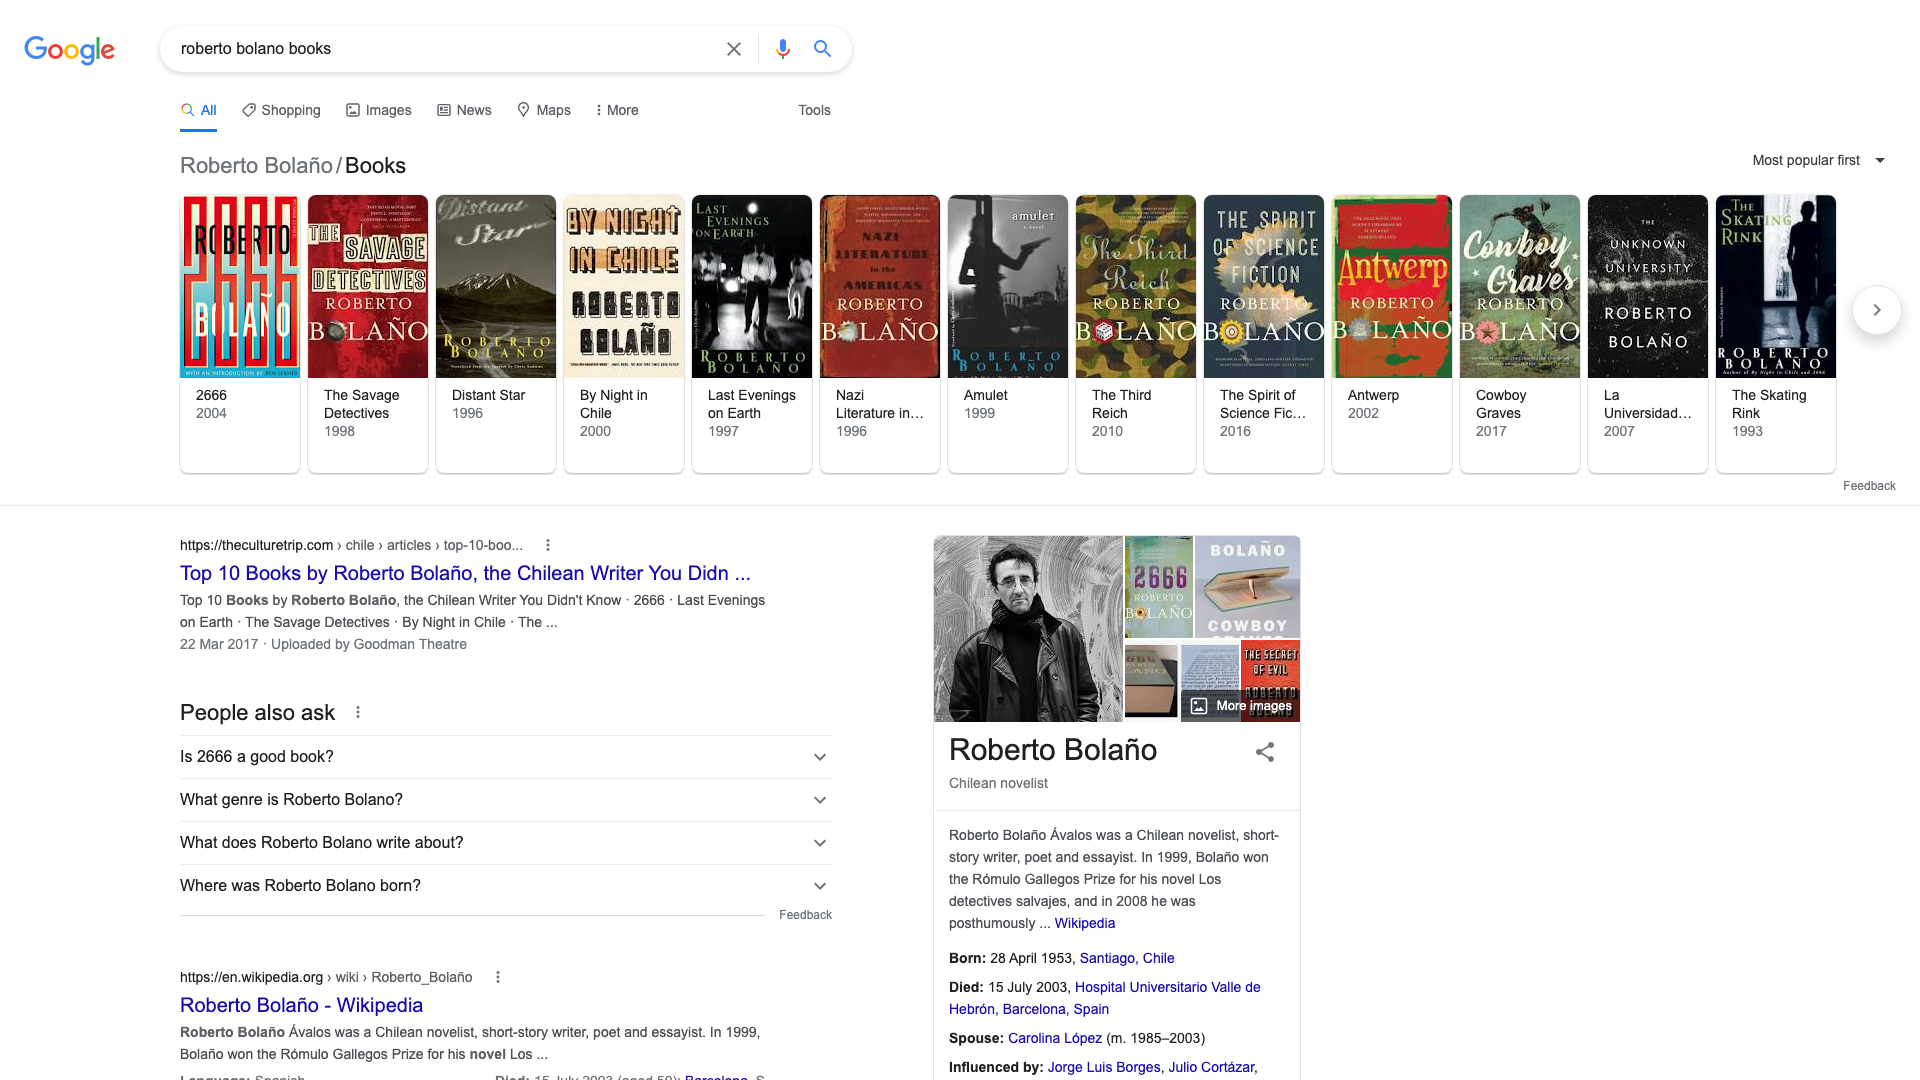
Task: Click 2666 cover image in knowledge panel
Action: point(1159,587)
